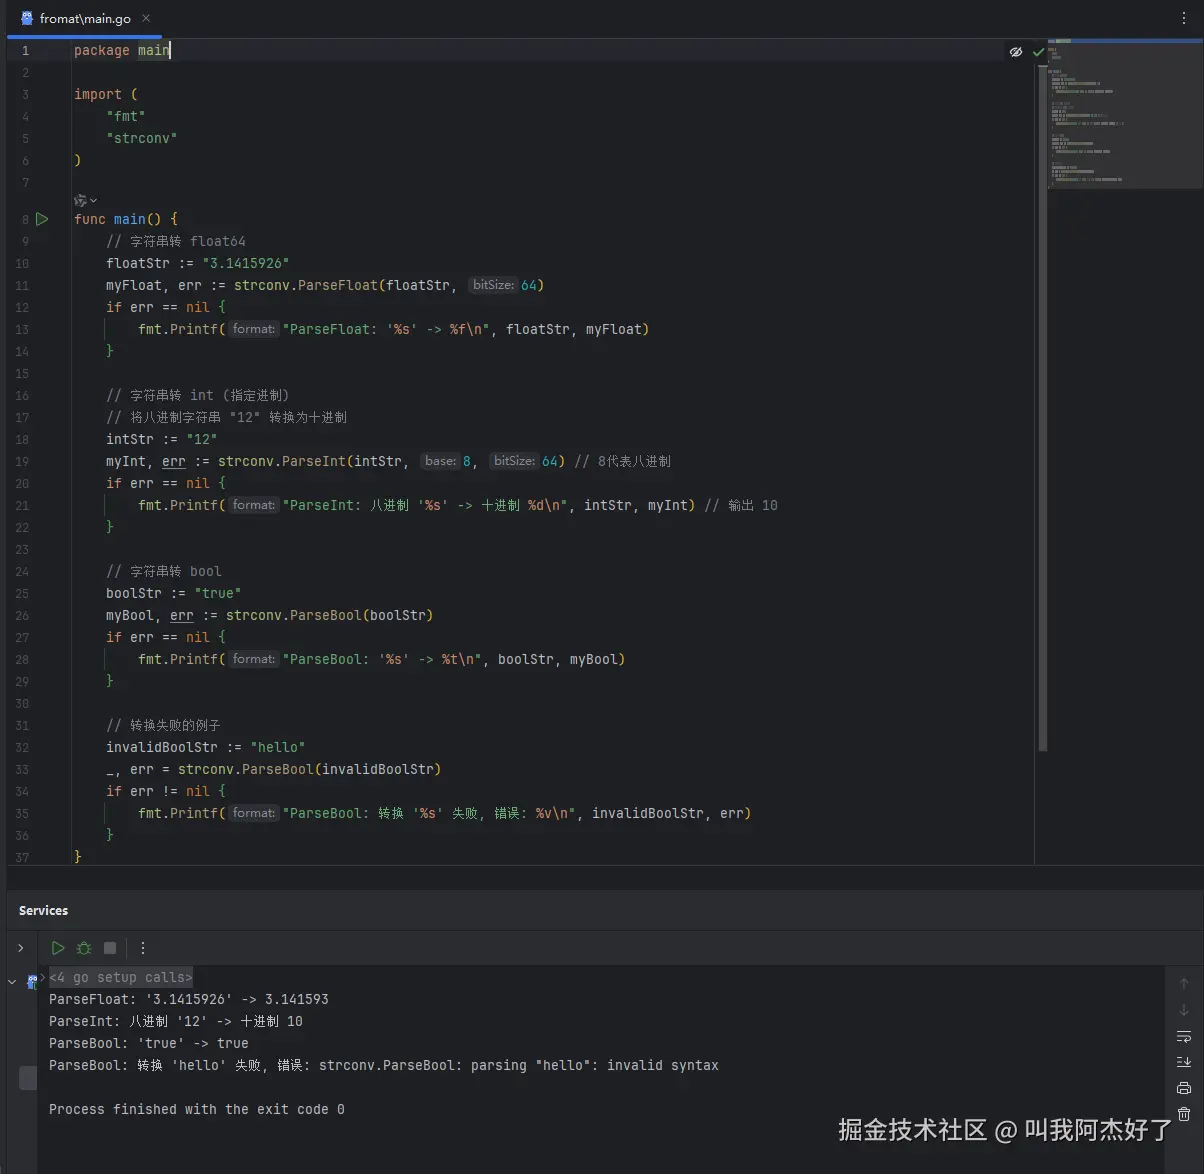Toggle reader mode eye icon in editor

tap(1016, 51)
